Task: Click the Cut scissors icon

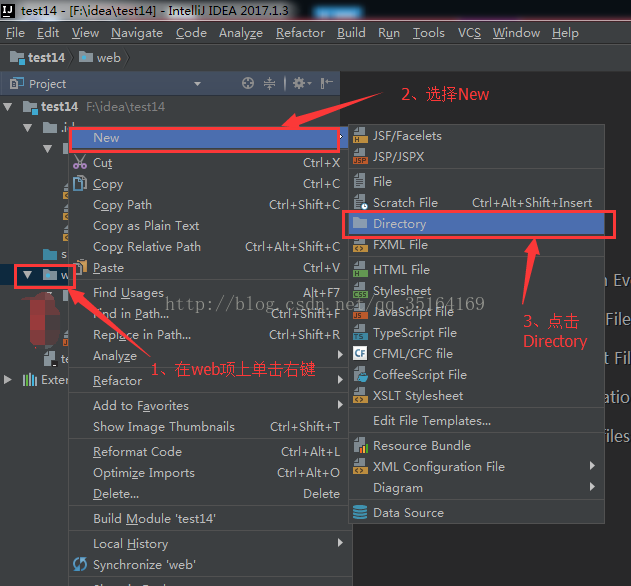Action: (80, 162)
